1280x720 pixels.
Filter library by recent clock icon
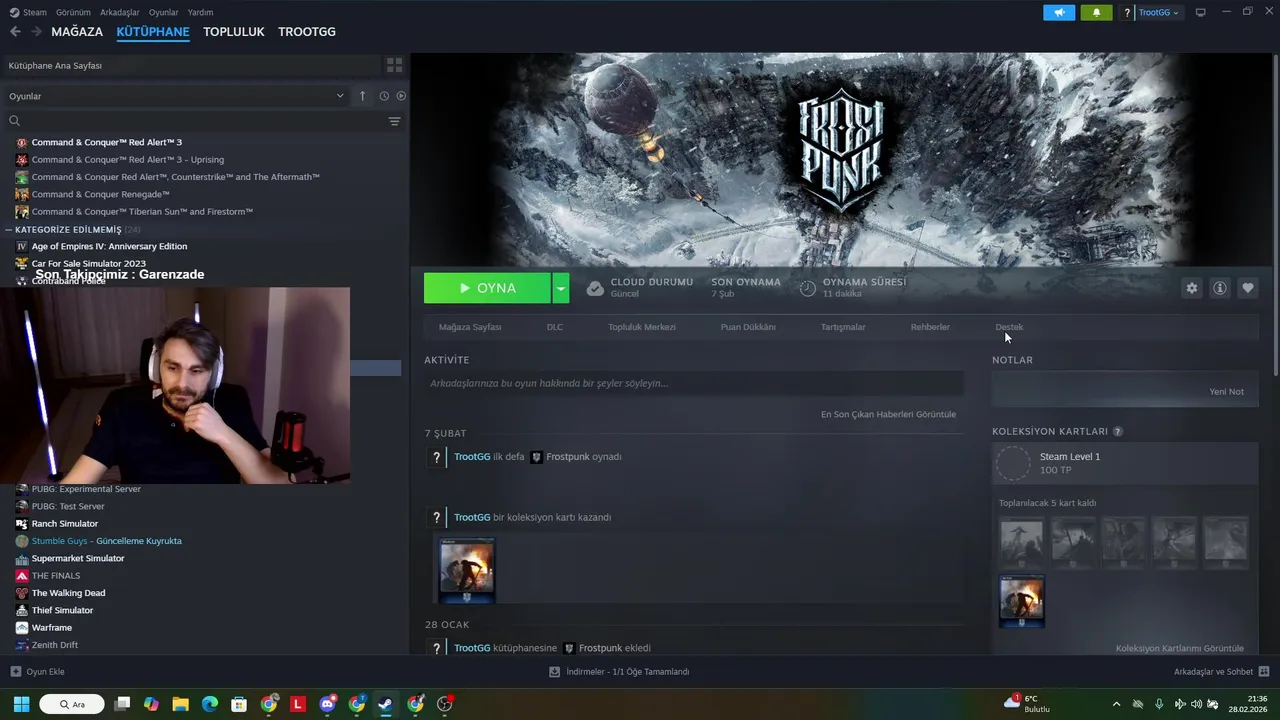(384, 96)
